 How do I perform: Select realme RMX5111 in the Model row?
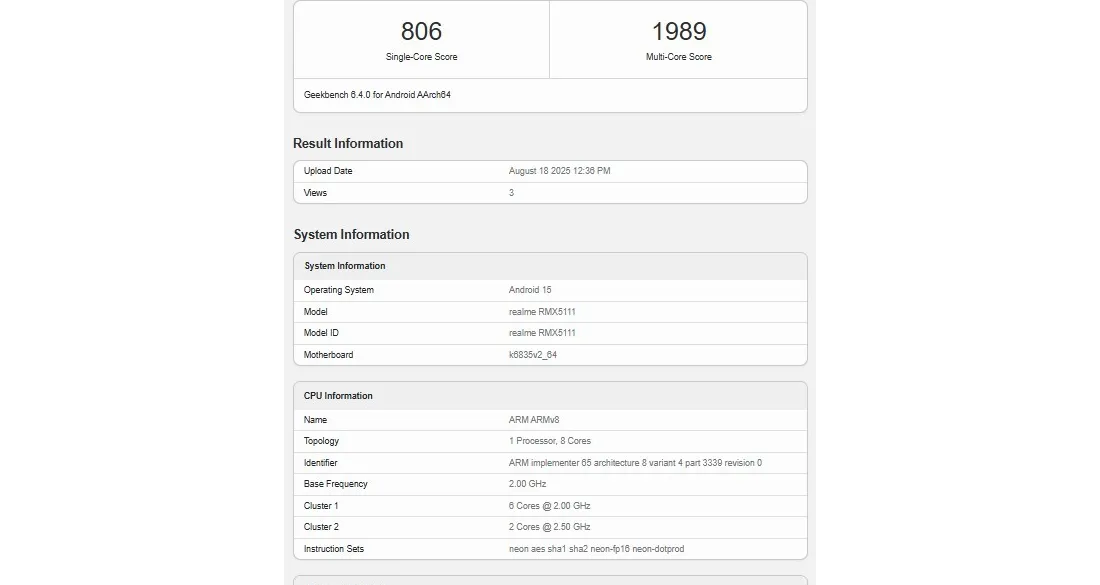click(x=542, y=312)
